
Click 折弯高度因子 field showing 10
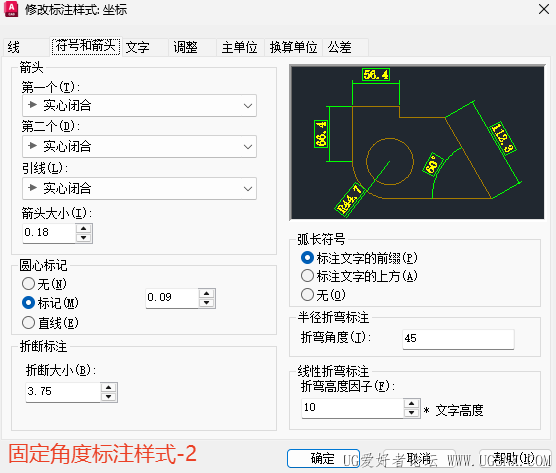point(352,408)
